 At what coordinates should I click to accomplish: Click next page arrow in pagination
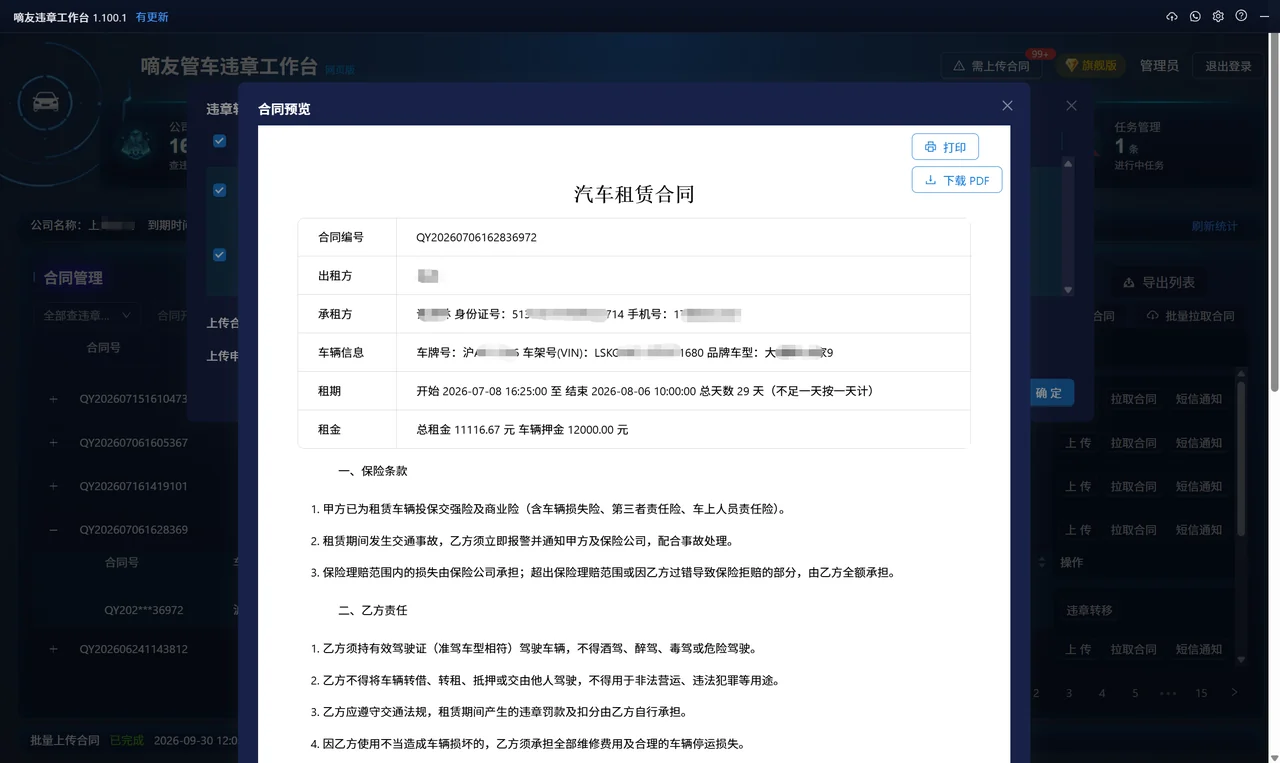point(1234,693)
